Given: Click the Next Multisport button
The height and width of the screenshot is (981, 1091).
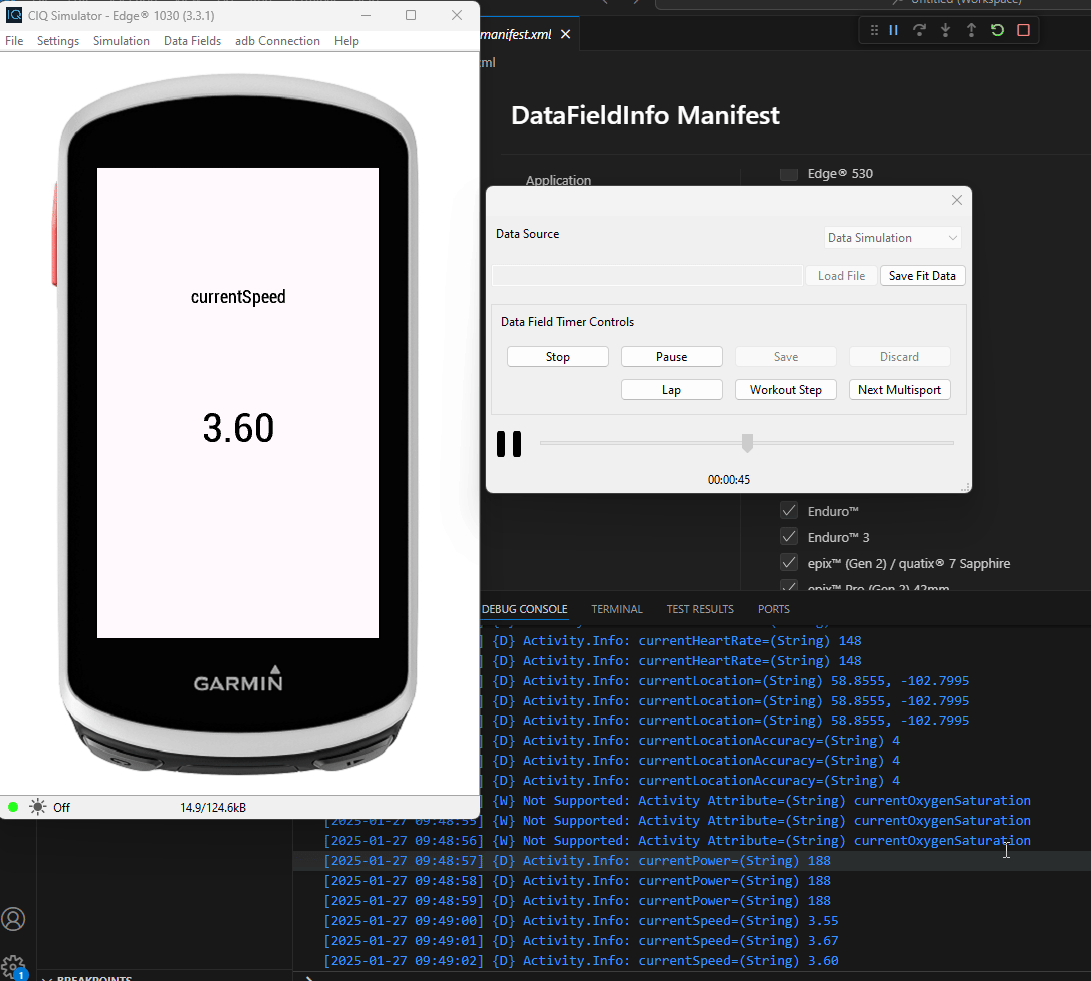Looking at the screenshot, I should 899,390.
